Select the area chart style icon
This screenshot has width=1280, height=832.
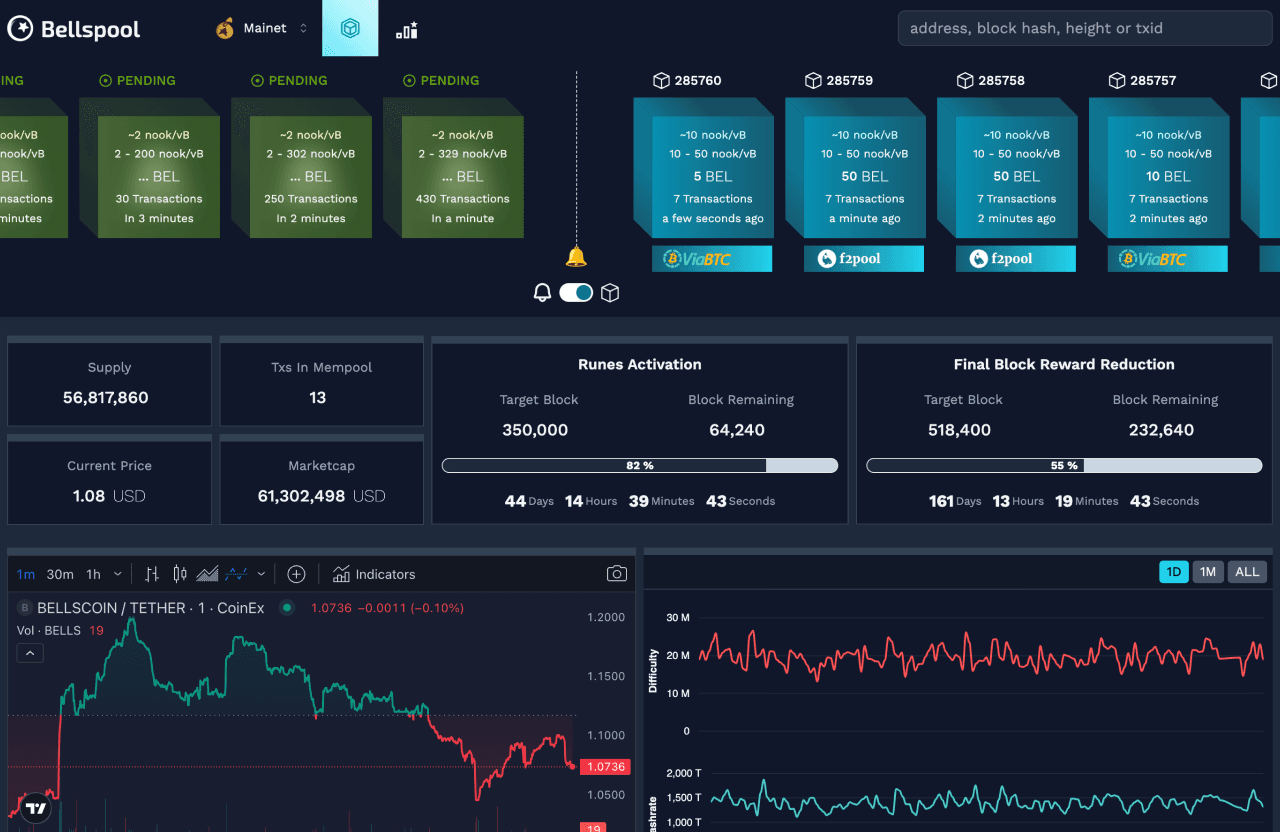click(x=208, y=574)
